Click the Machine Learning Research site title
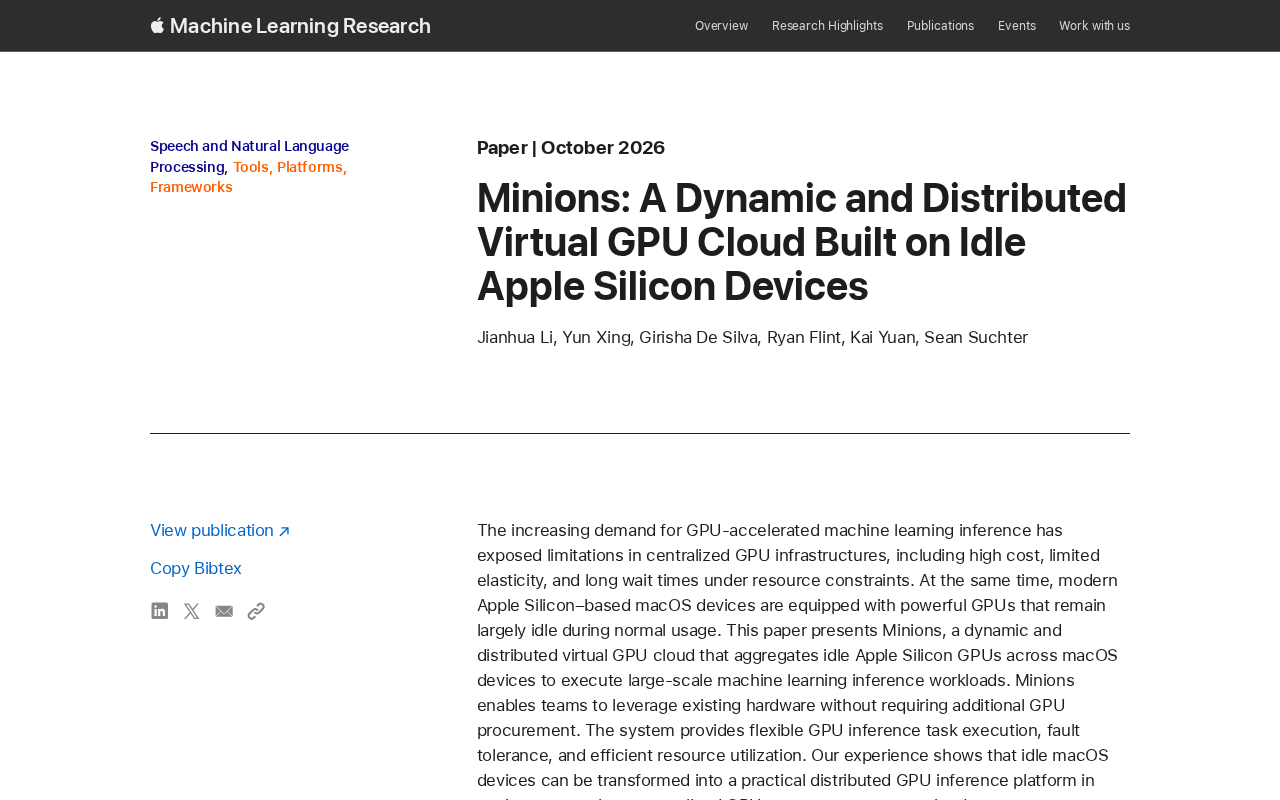1280x800 pixels. click(300, 26)
